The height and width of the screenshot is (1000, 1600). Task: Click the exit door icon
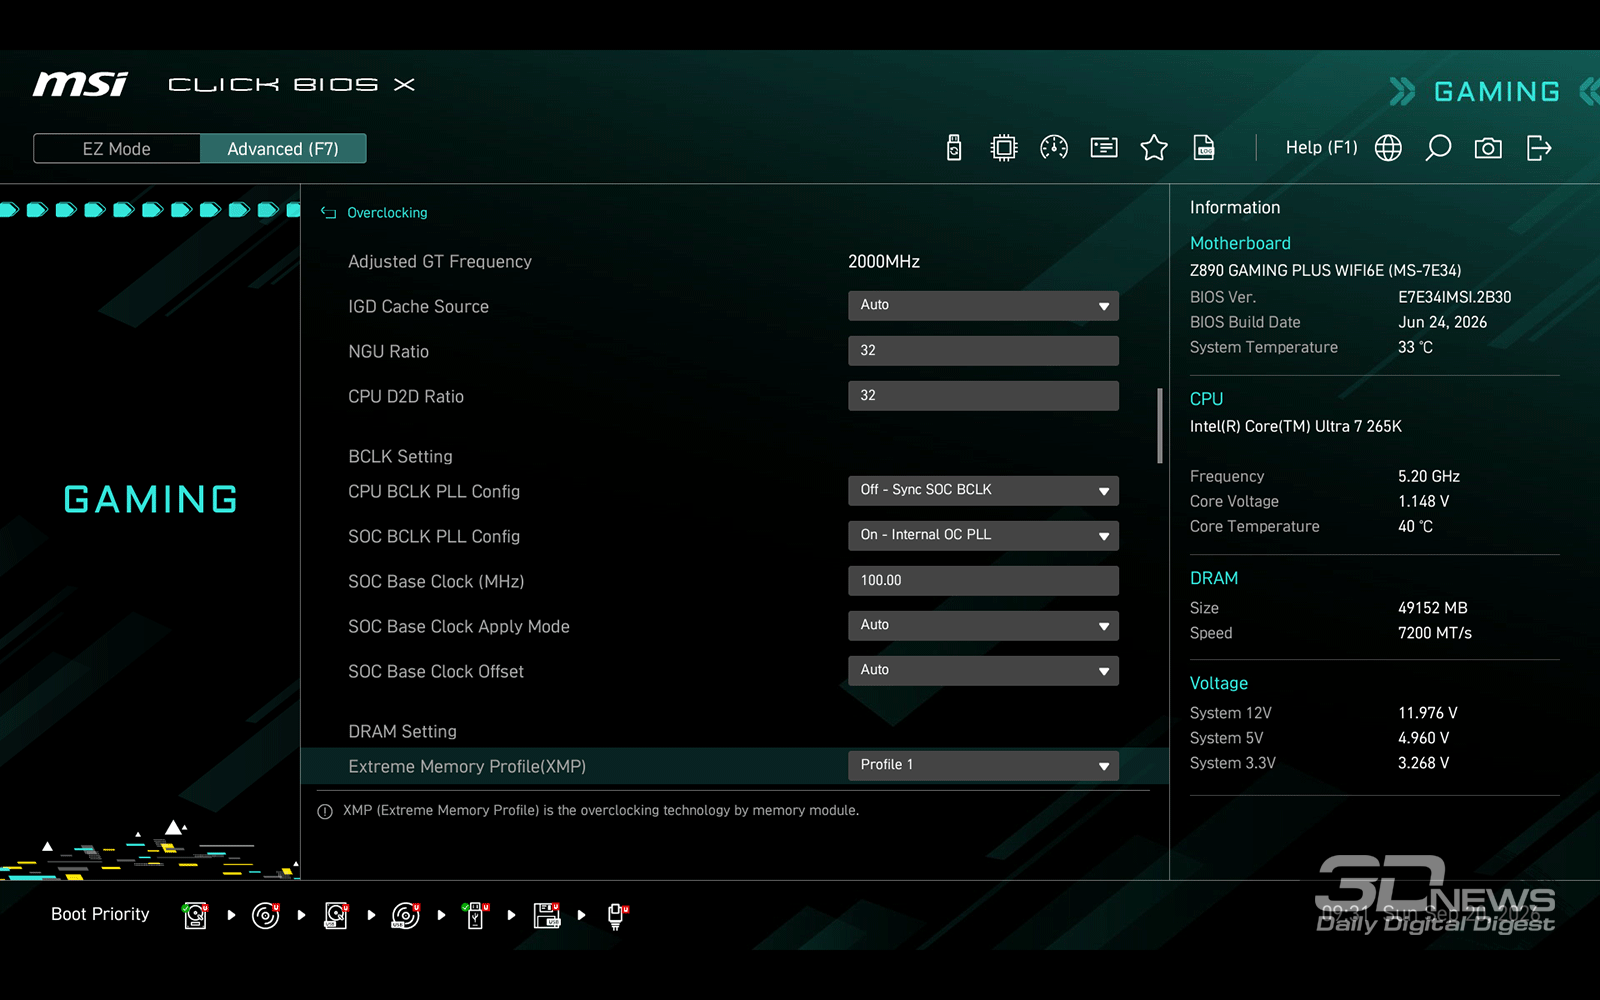1539,148
